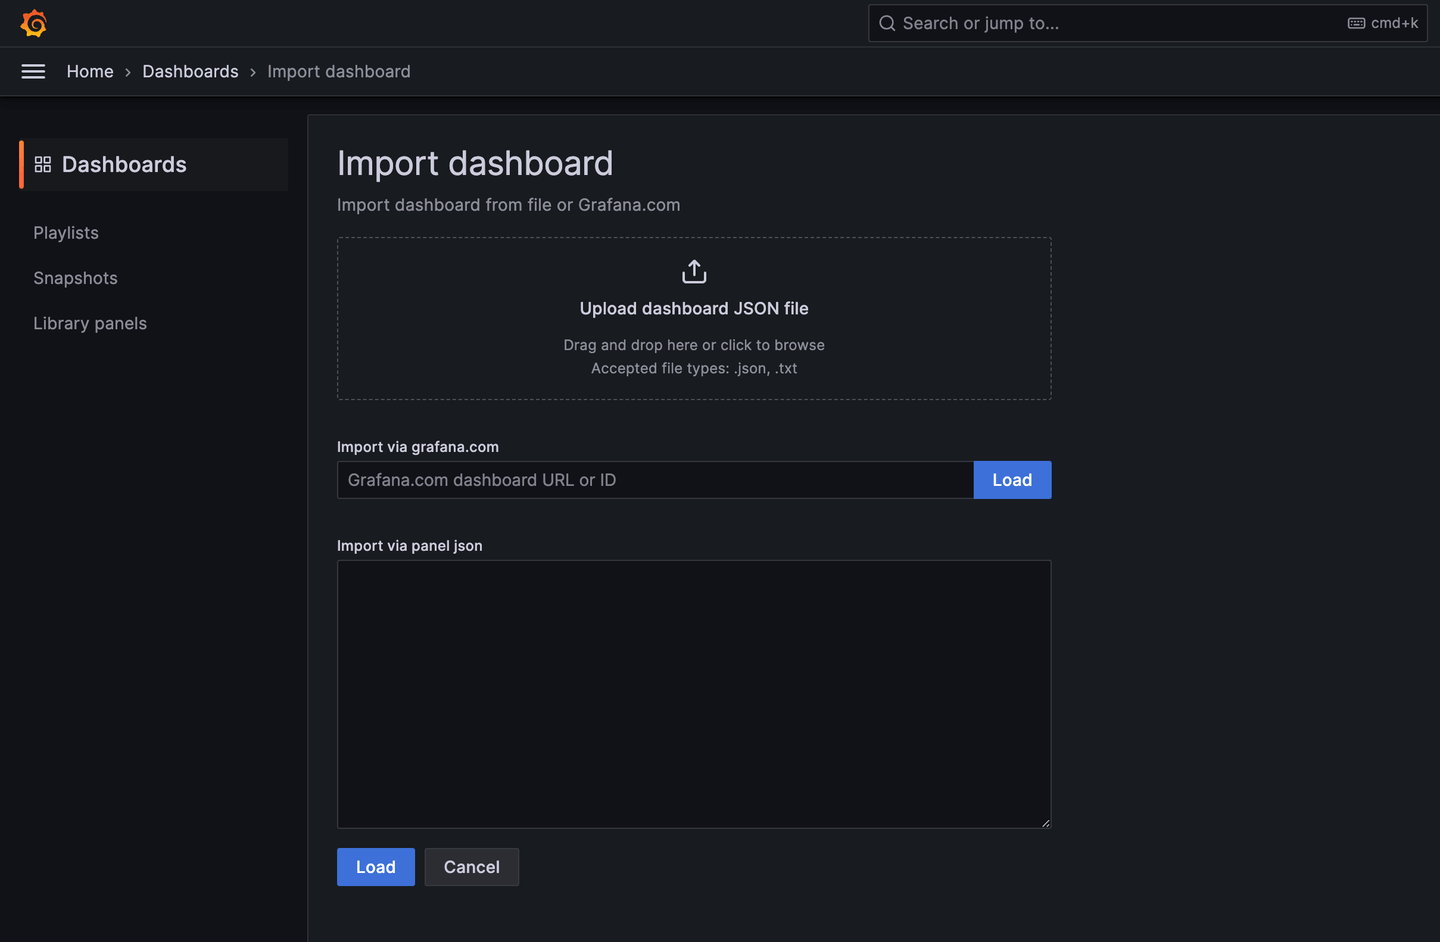Click the Grafana logo icon
This screenshot has height=942, width=1440.
coord(33,23)
